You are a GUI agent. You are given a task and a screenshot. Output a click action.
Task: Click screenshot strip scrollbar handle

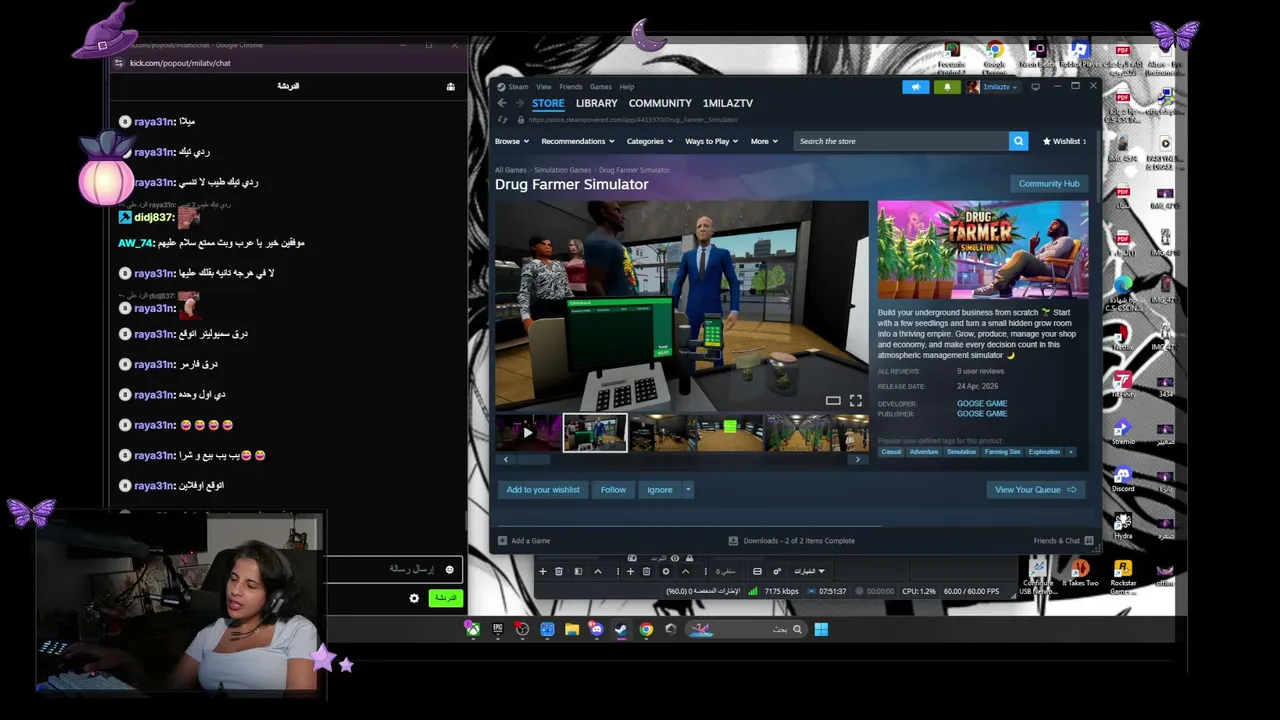click(x=533, y=460)
